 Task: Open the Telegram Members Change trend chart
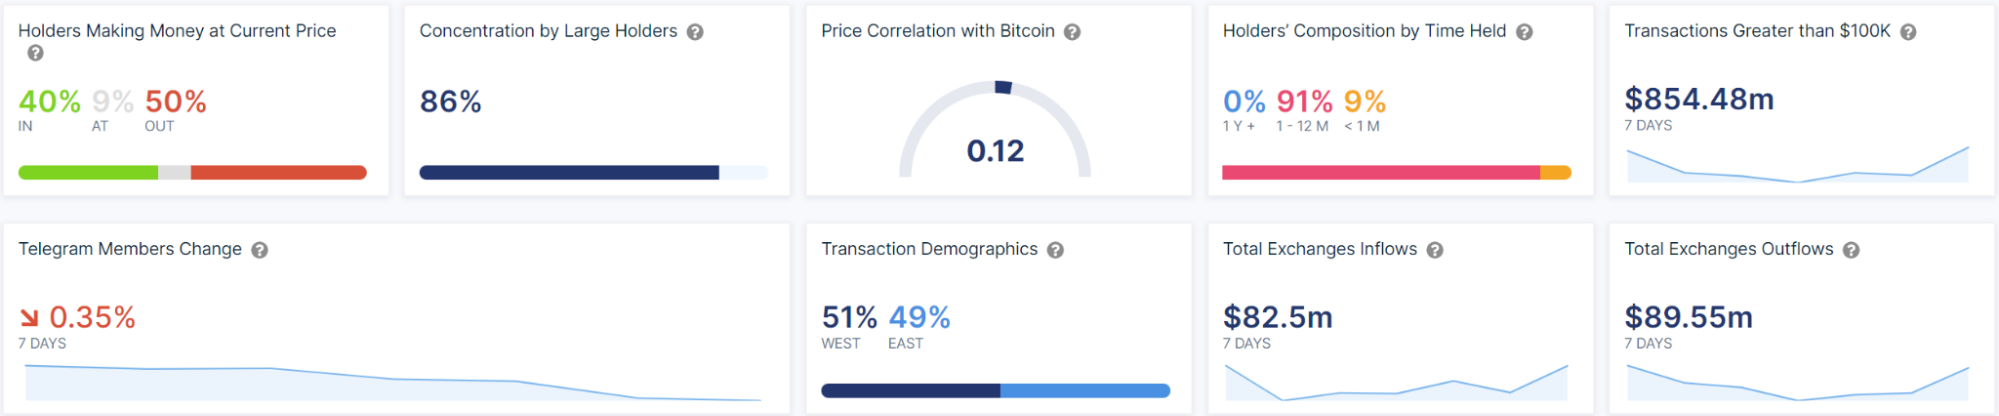point(393,383)
